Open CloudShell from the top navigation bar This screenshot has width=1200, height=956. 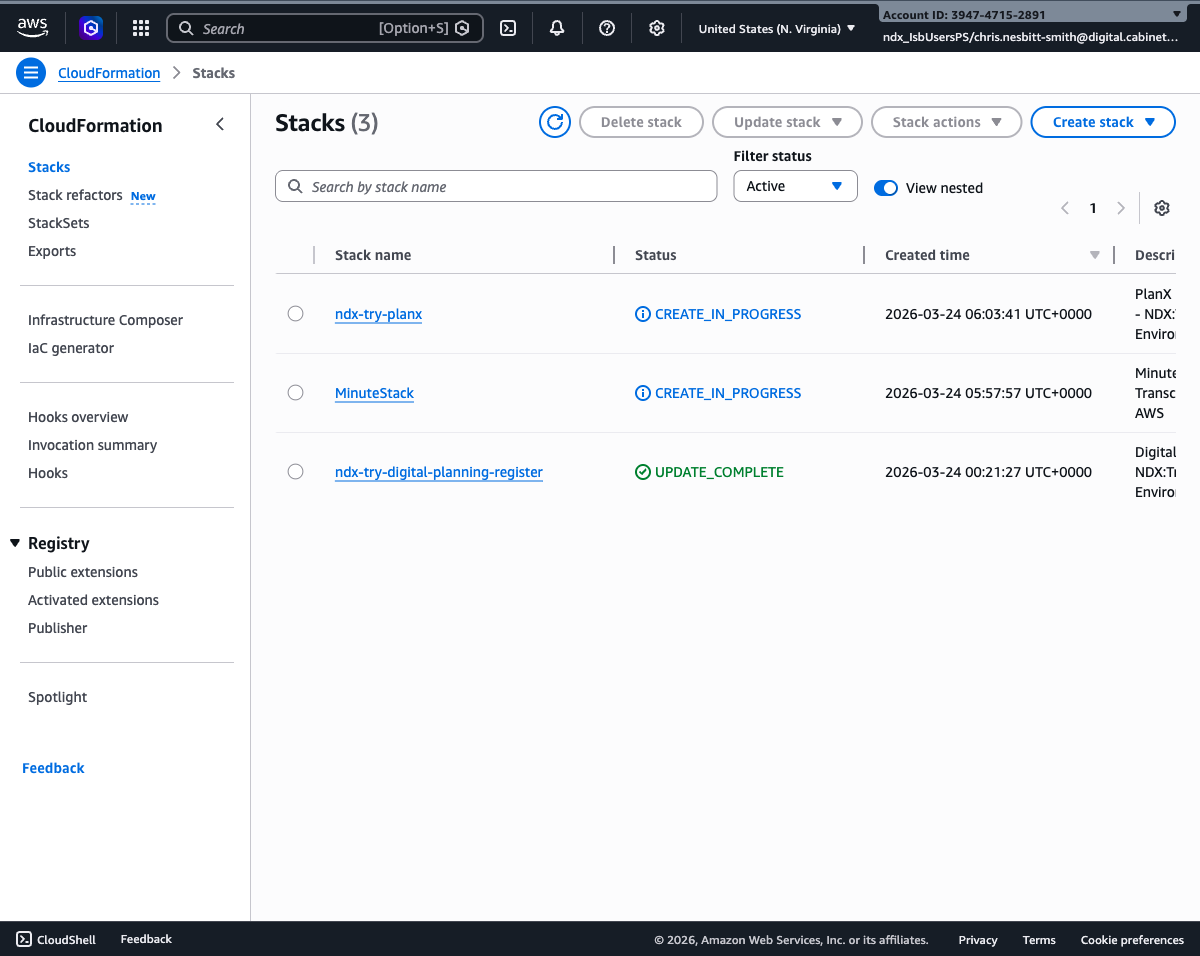tap(508, 28)
